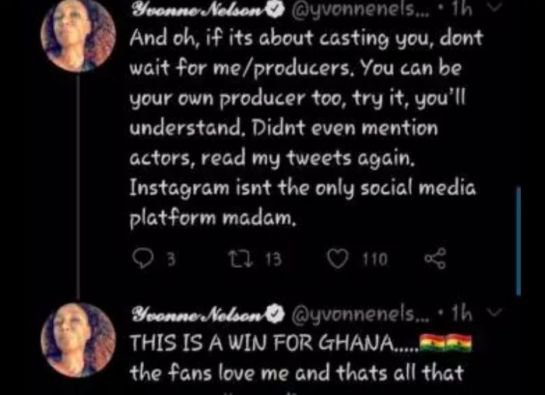Click the Ghana flag emojis
The image size is (545, 395).
click(446, 342)
